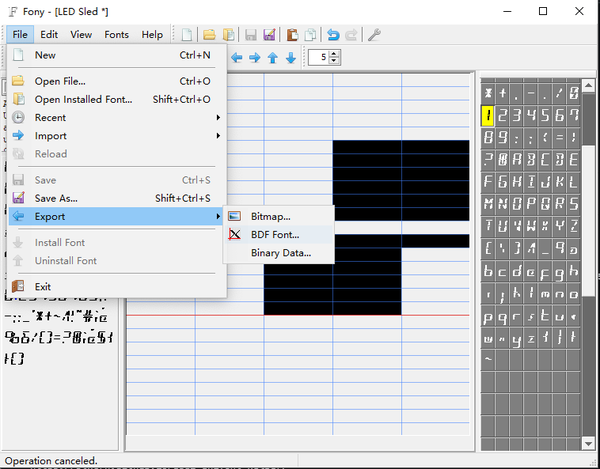This screenshot has height=469, width=600.
Task: Shift glyph left with blue left arrow
Action: [236, 58]
